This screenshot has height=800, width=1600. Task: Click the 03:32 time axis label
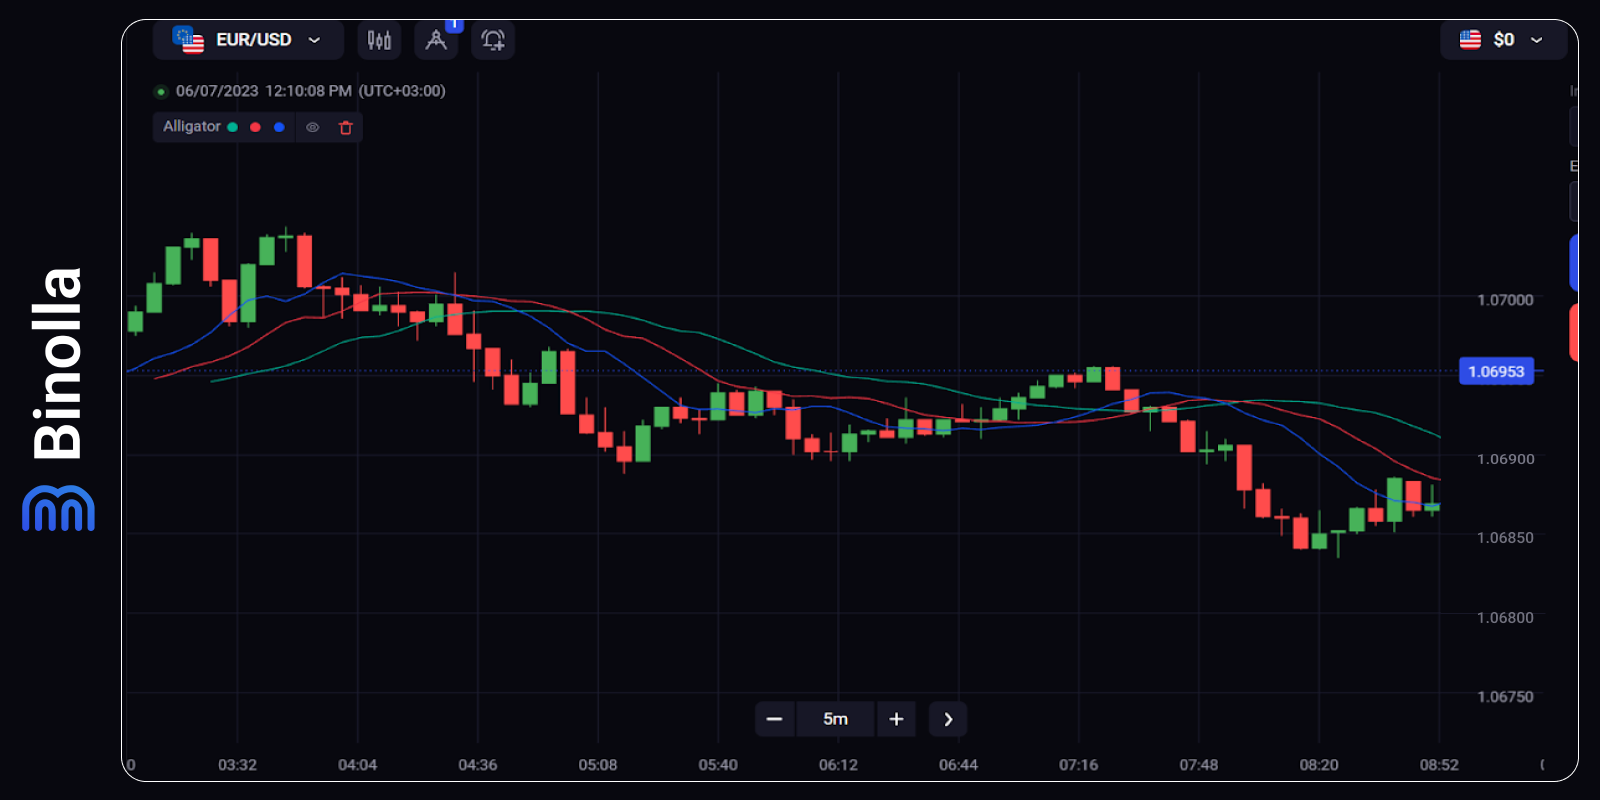(237, 765)
